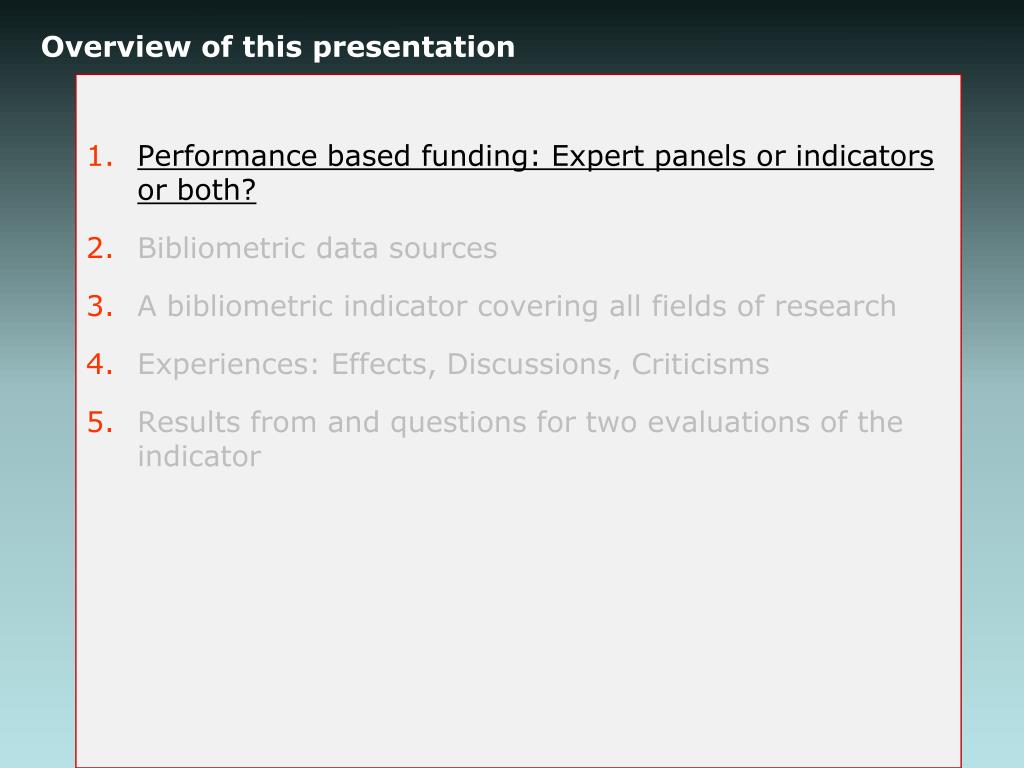Click the red list number 1
The image size is (1024, 768).
[100, 157]
